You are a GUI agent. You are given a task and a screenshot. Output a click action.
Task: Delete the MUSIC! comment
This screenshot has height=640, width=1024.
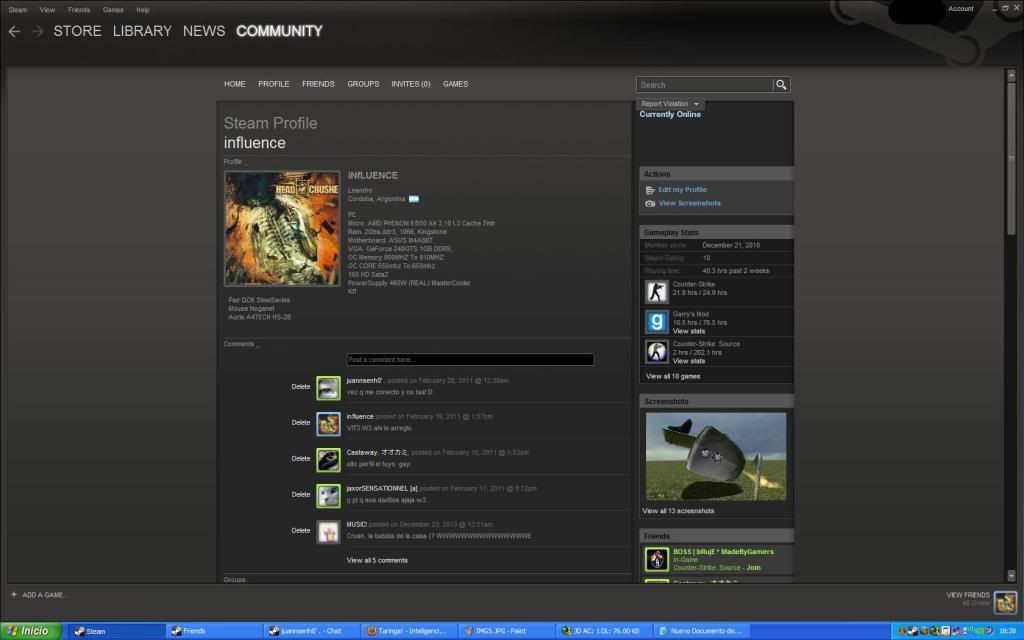300,531
